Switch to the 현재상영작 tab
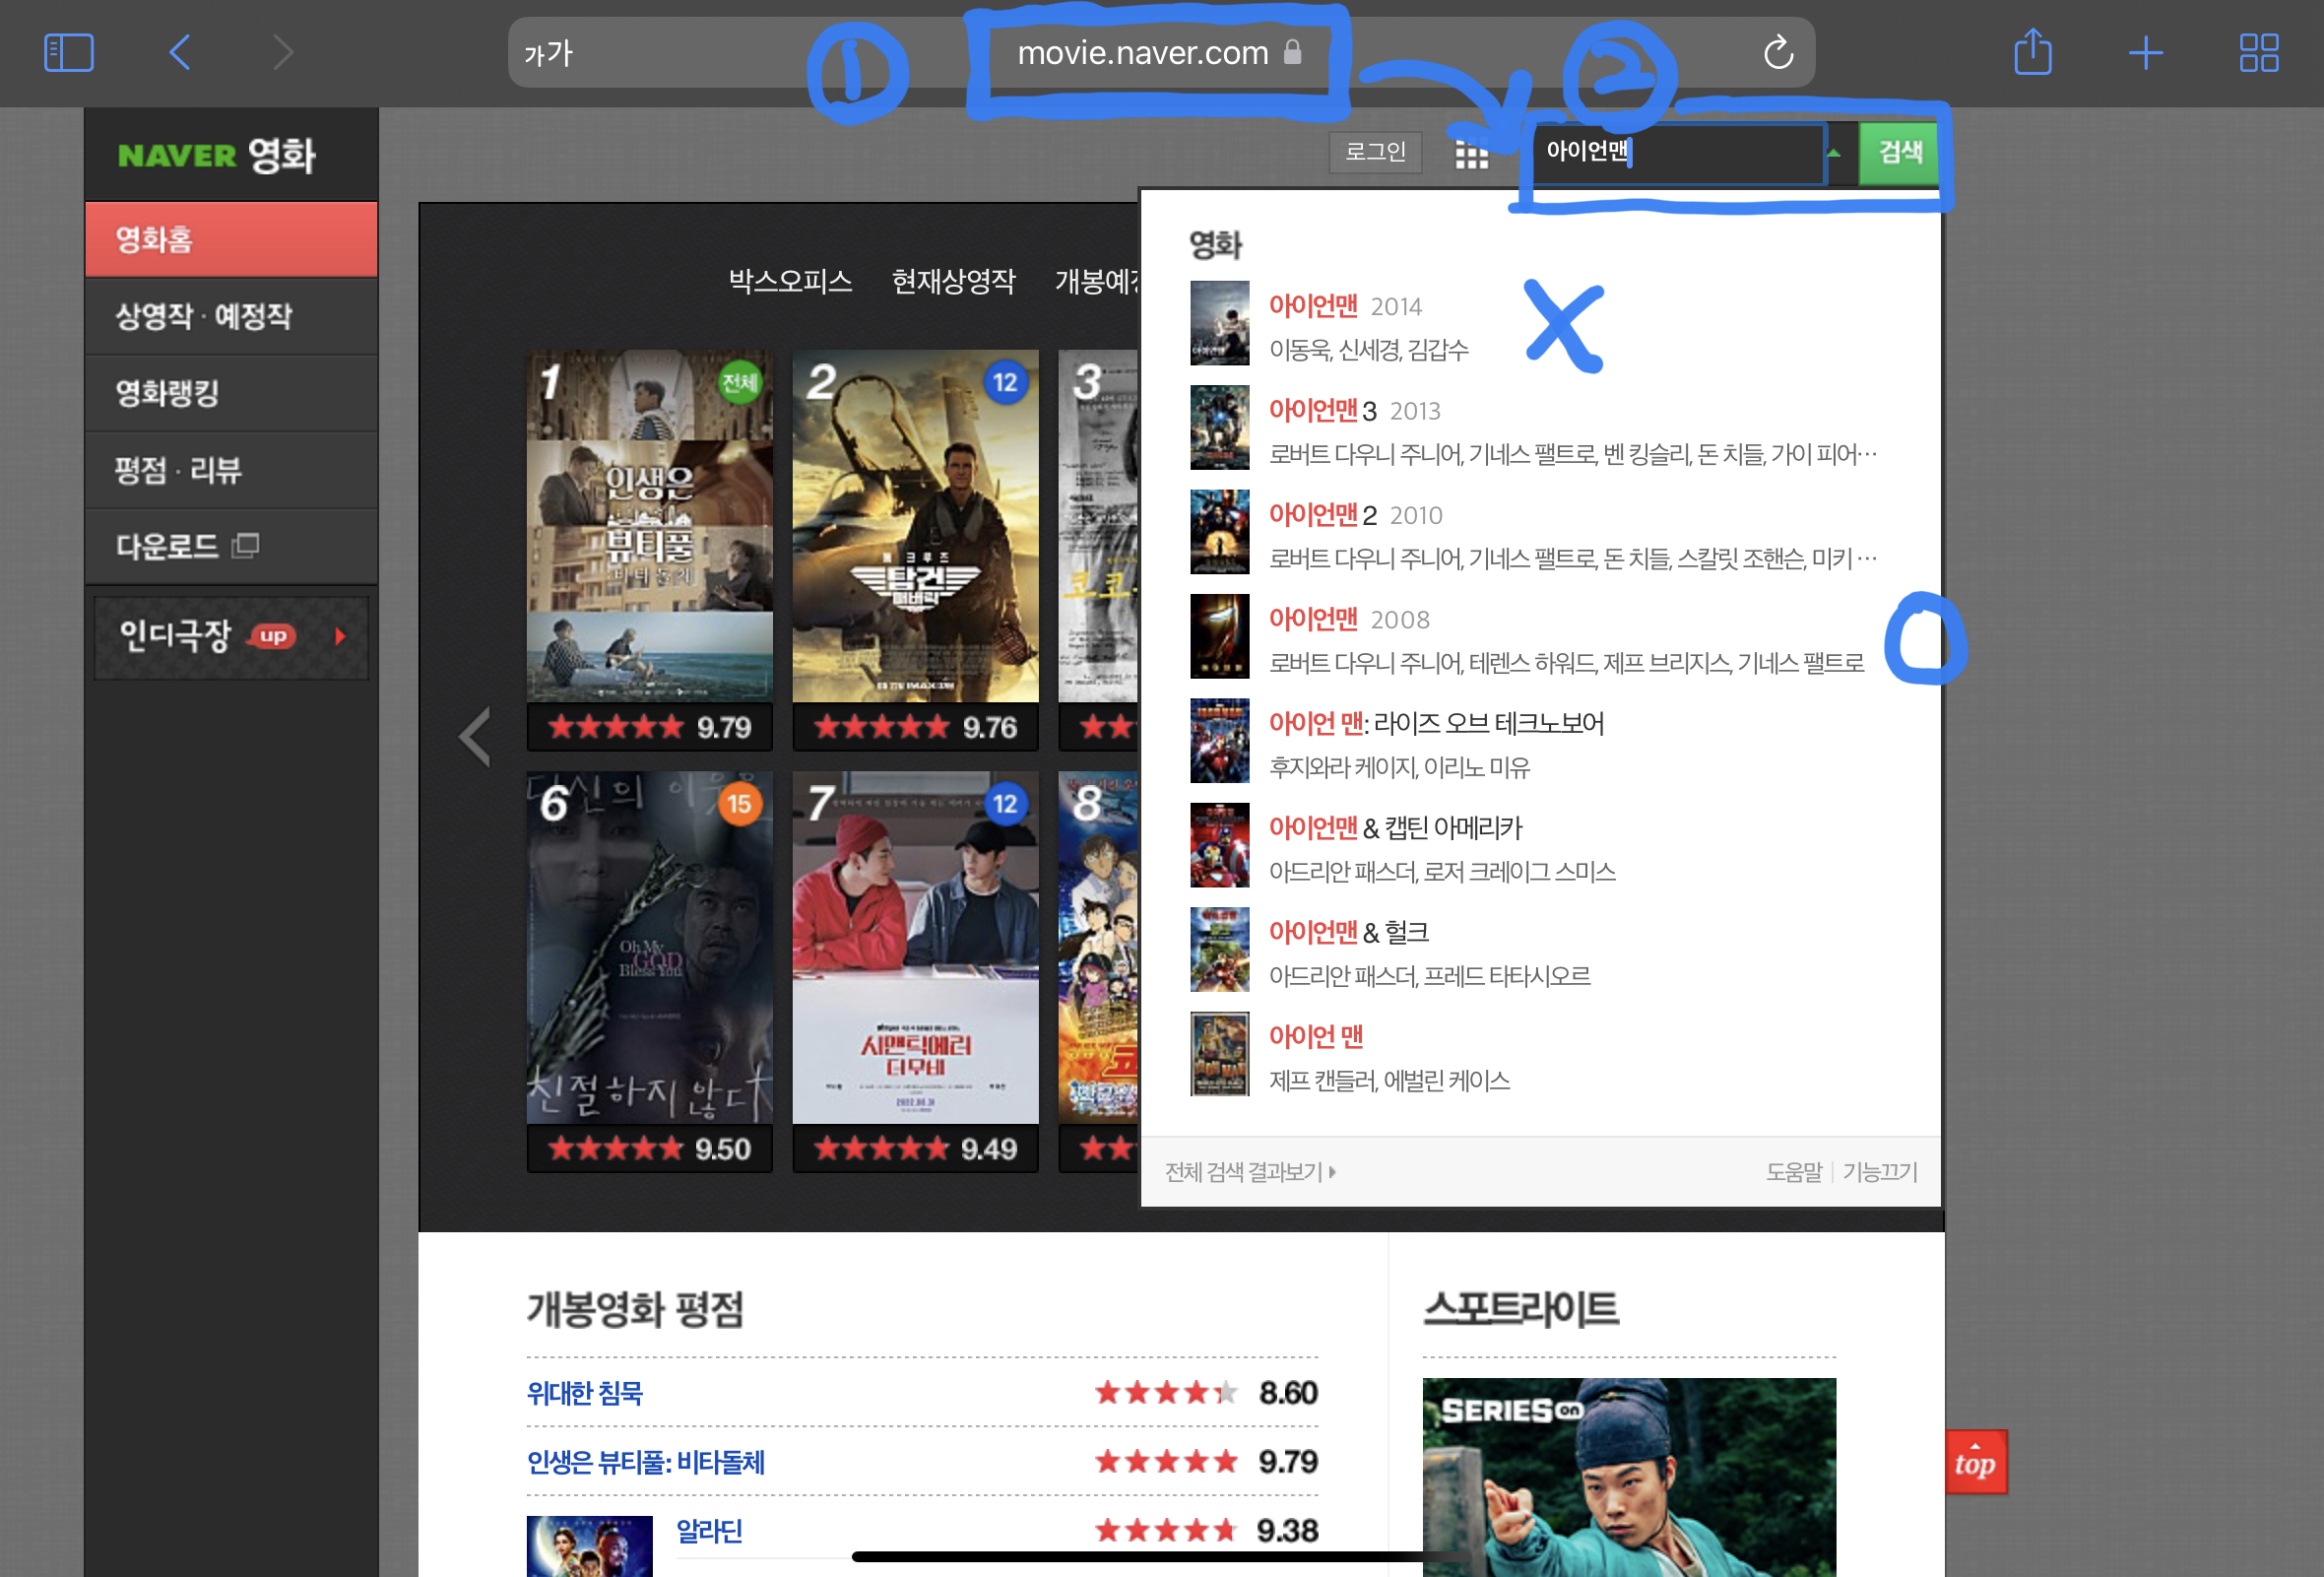This screenshot has height=1577, width=2324. click(x=953, y=281)
